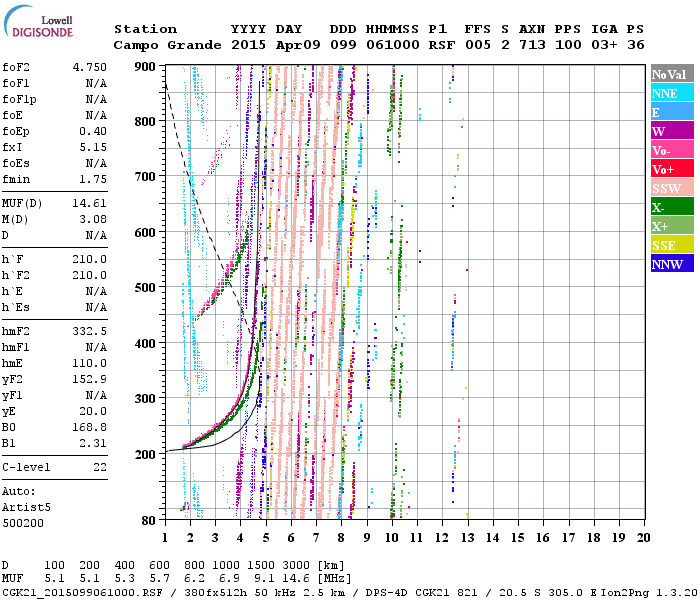
Task: Click the foF1 N/A value
Action: click(96, 83)
